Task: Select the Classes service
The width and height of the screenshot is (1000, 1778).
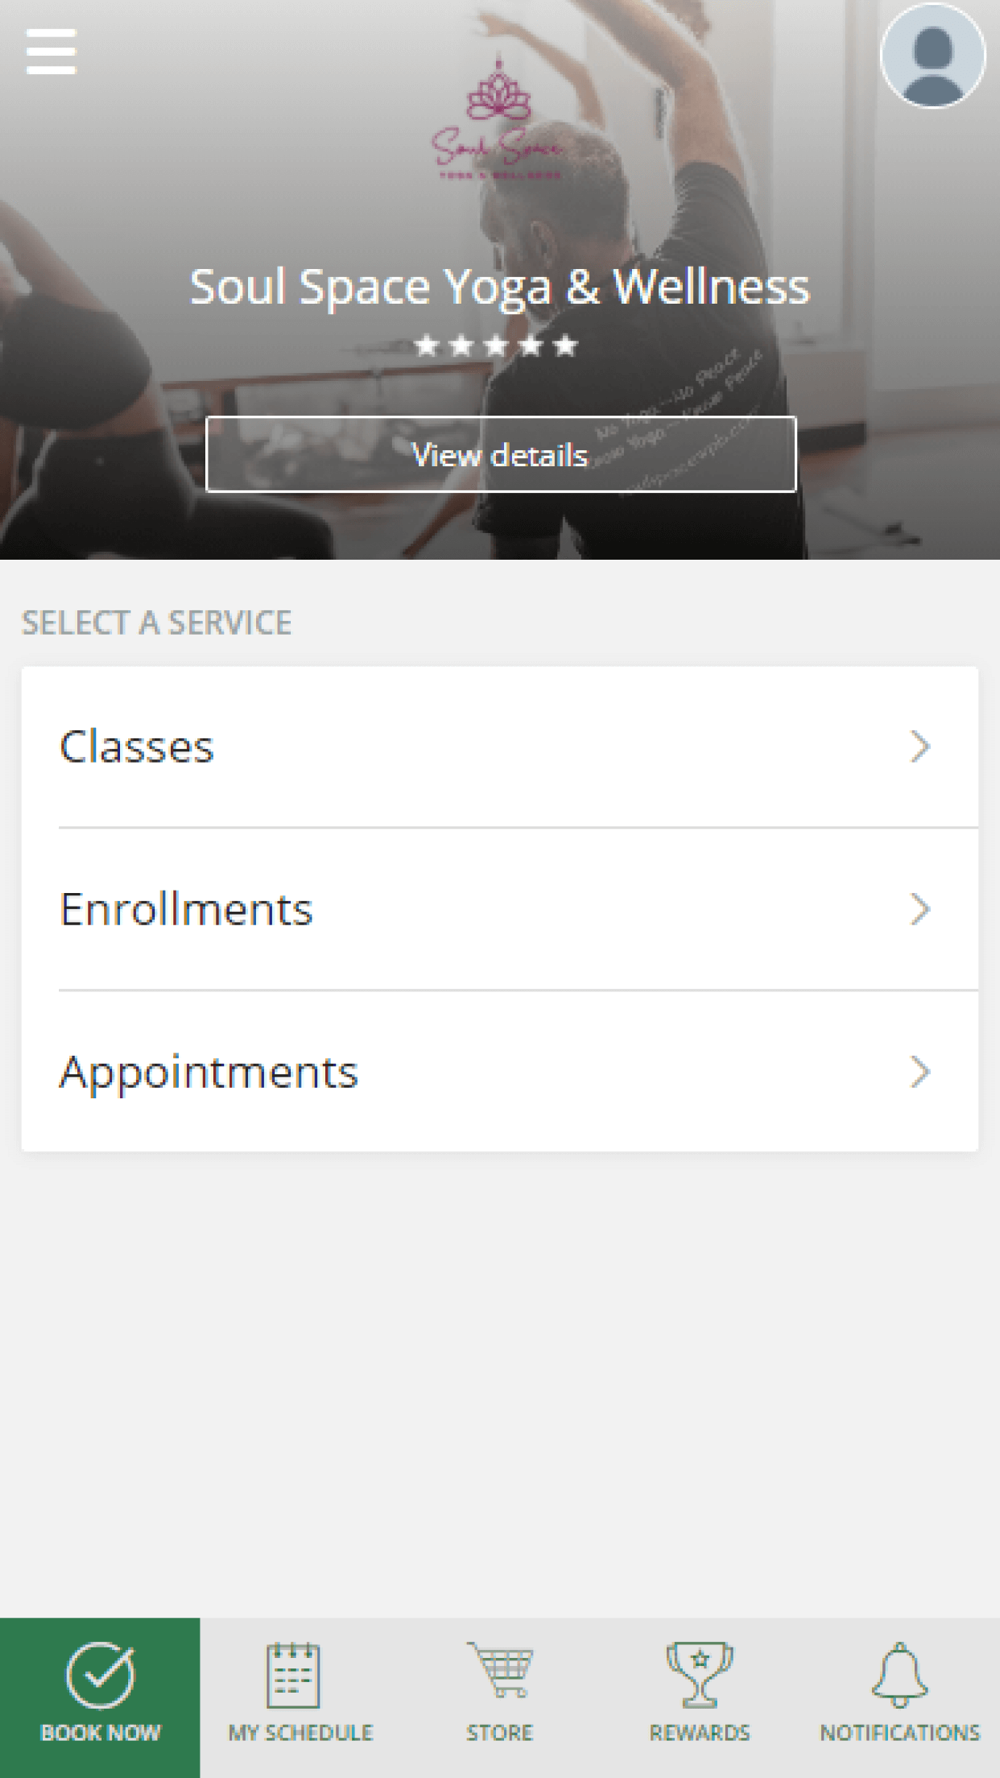Action: (x=137, y=747)
